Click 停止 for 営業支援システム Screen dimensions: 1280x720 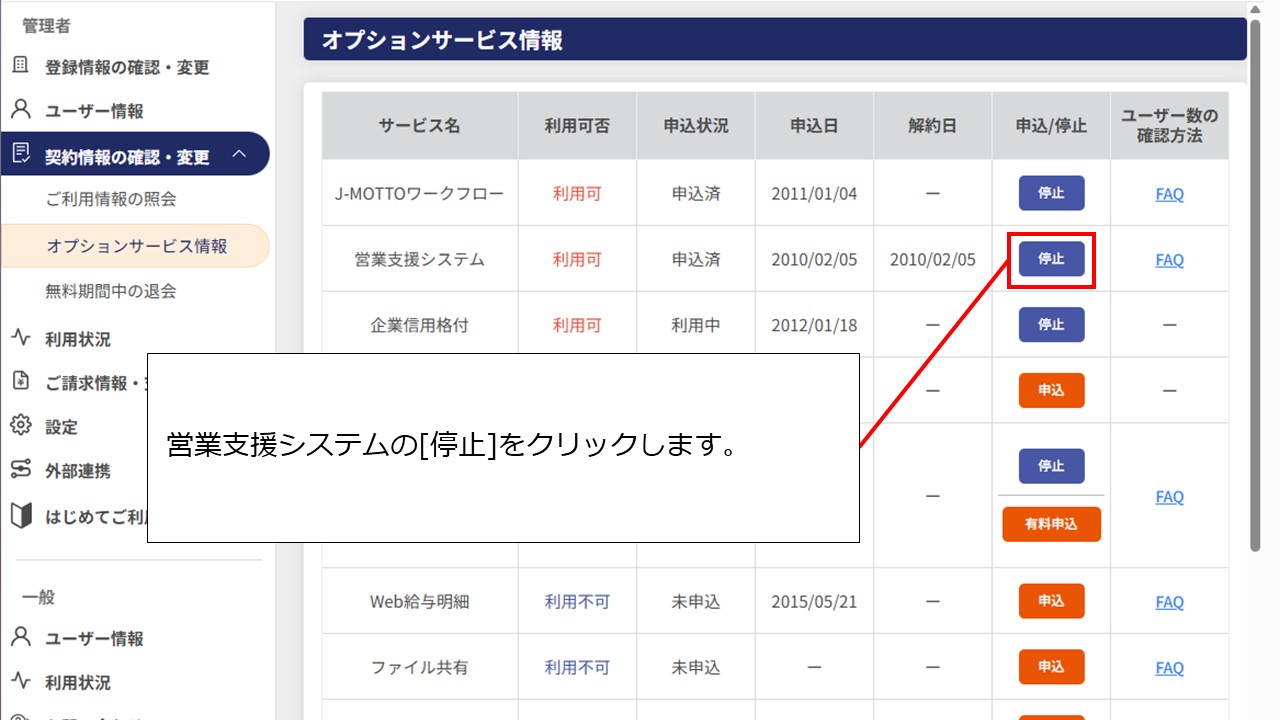tap(1051, 259)
